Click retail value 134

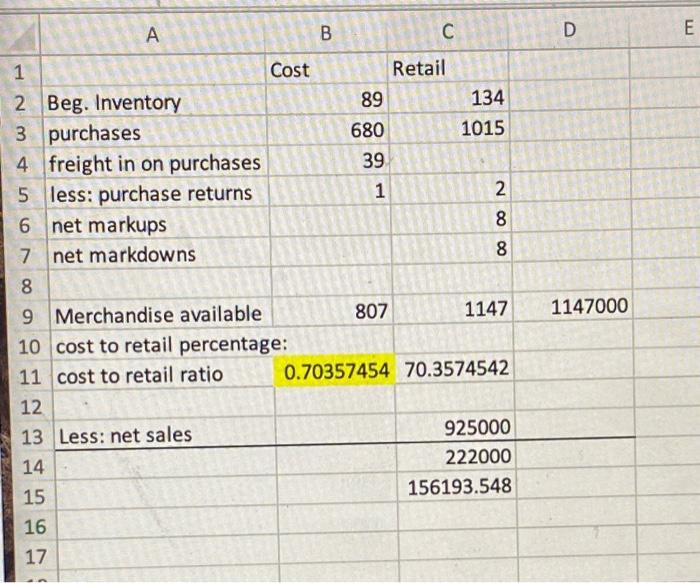pos(449,98)
